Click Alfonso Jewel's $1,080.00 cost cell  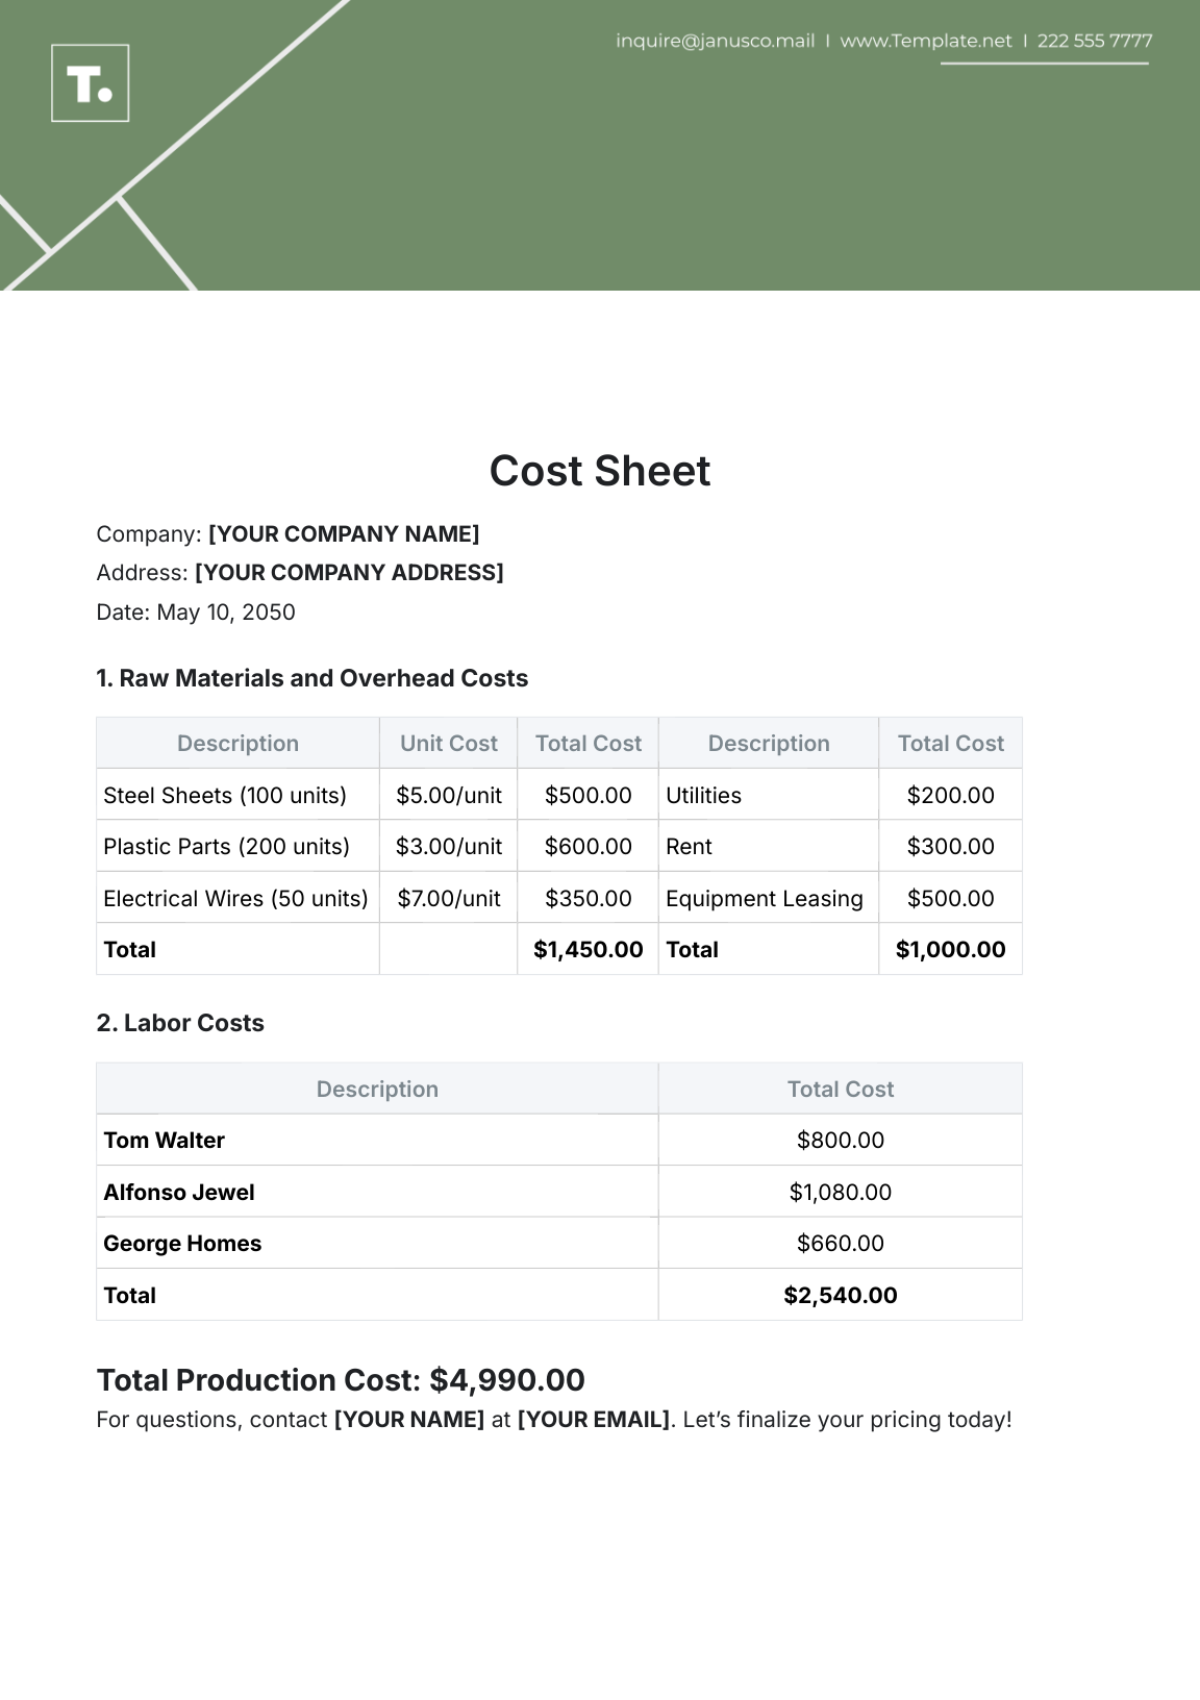[x=840, y=1192]
